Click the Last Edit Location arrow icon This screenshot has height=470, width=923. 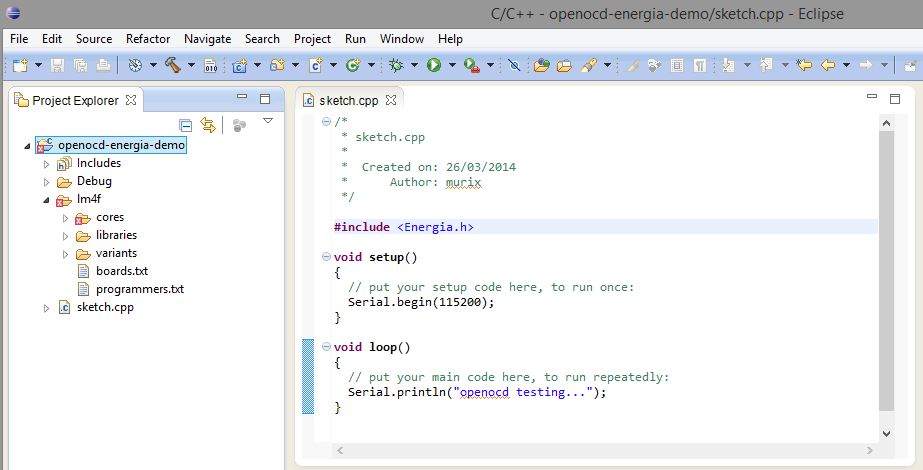[804, 65]
